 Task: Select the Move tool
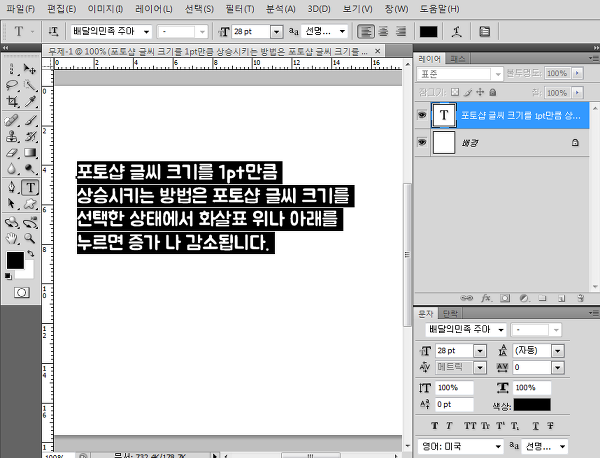(29, 69)
